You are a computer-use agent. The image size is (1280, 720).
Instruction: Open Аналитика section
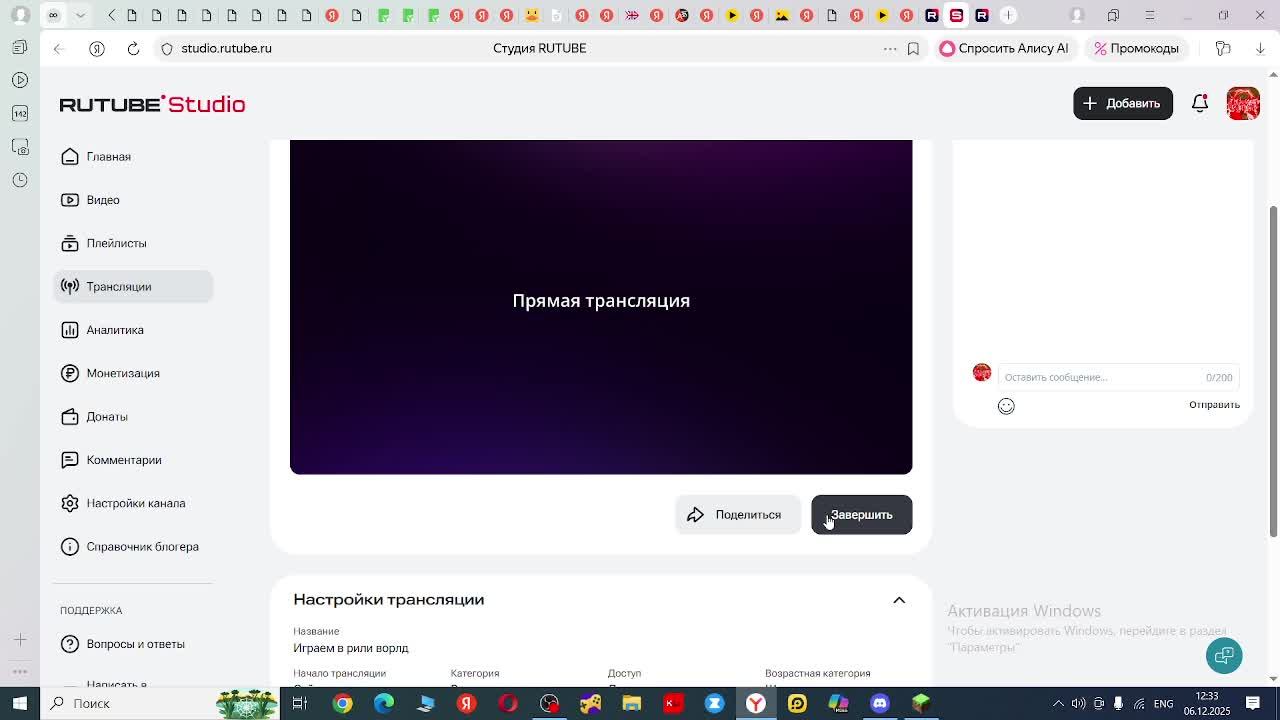point(133,330)
